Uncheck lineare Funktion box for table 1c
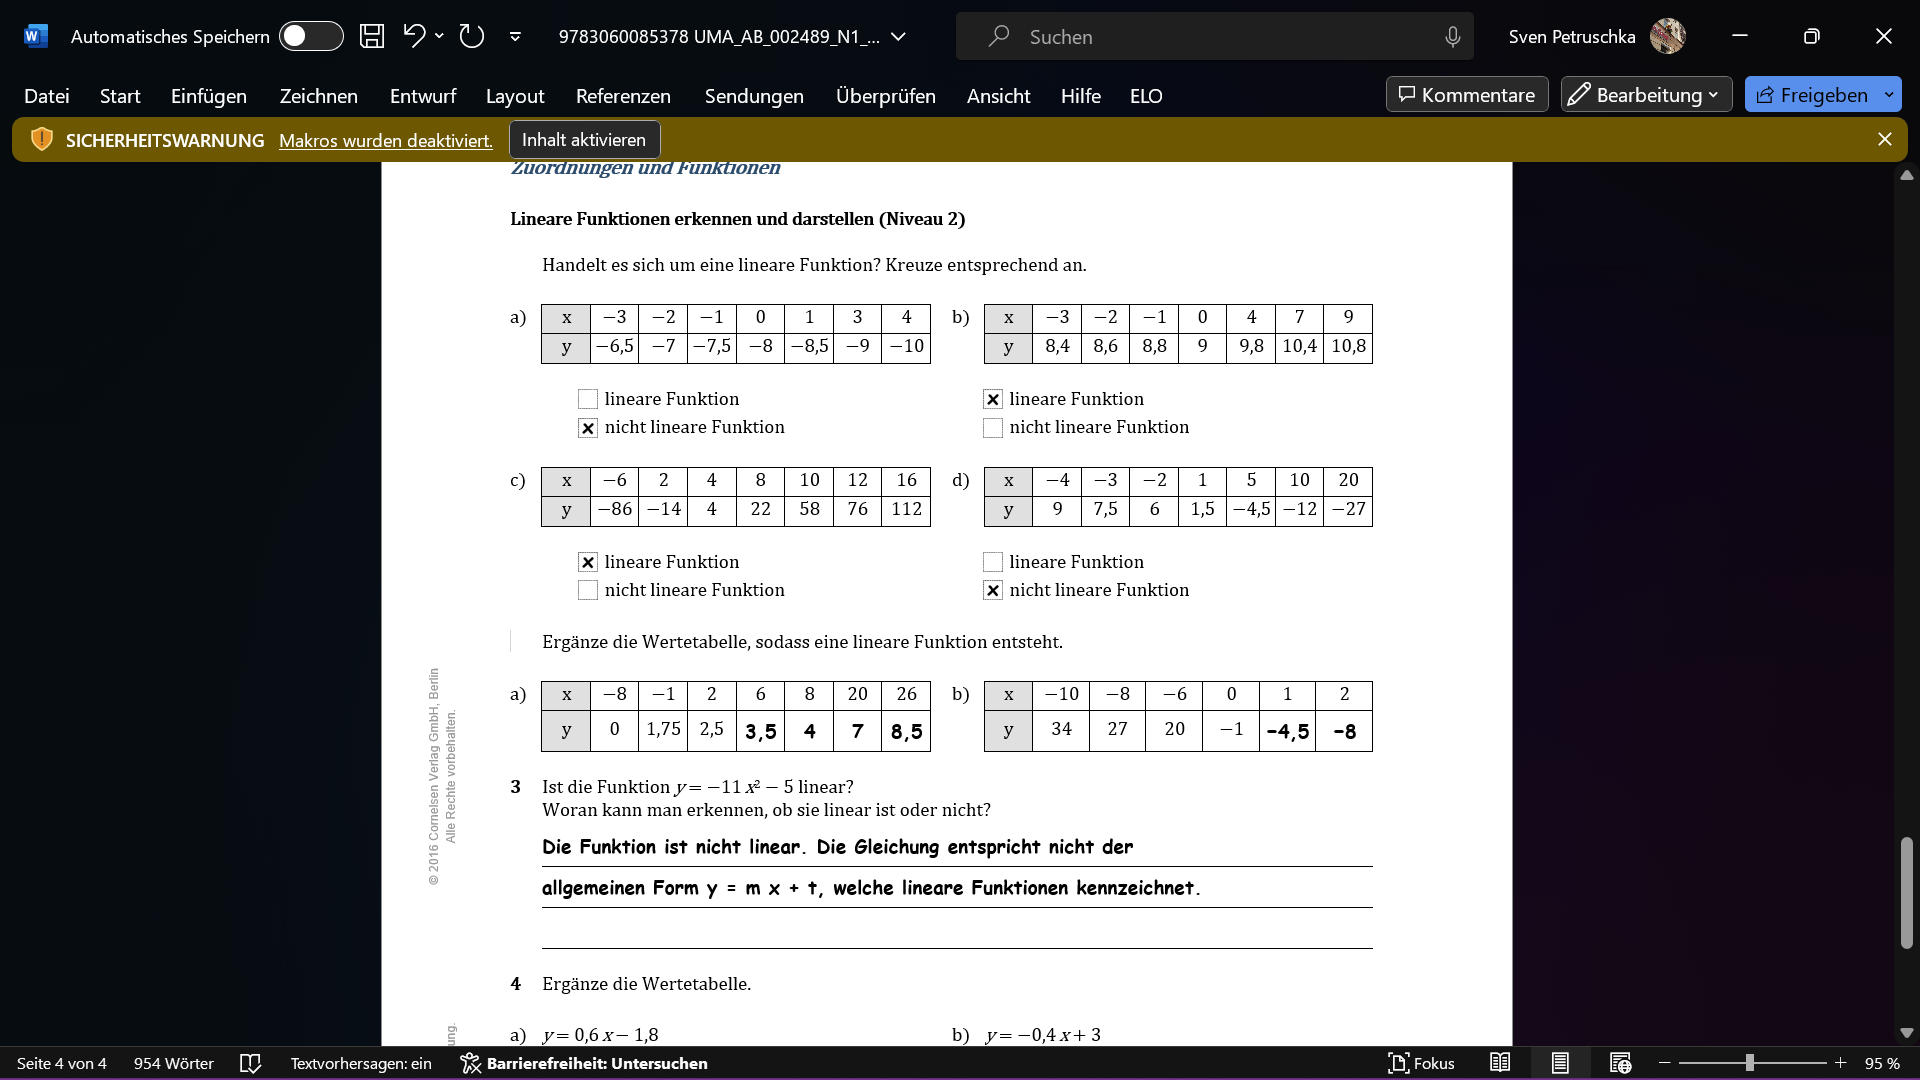 click(588, 562)
